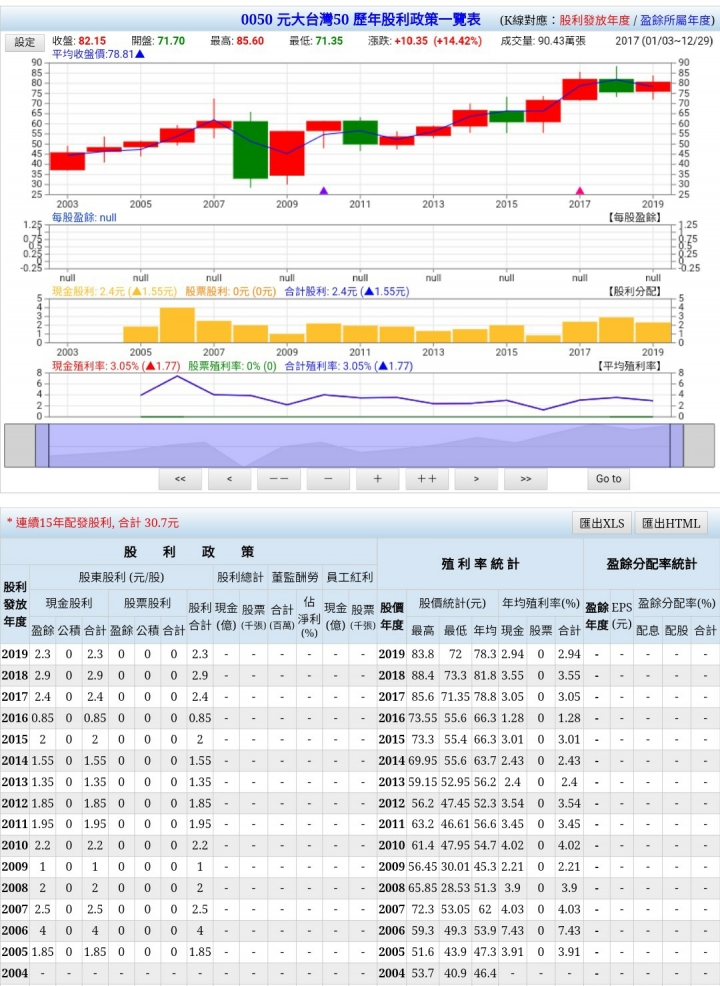Export table via 匯出HTML button
The height and width of the screenshot is (986, 720).
pyautogui.click(x=671, y=523)
